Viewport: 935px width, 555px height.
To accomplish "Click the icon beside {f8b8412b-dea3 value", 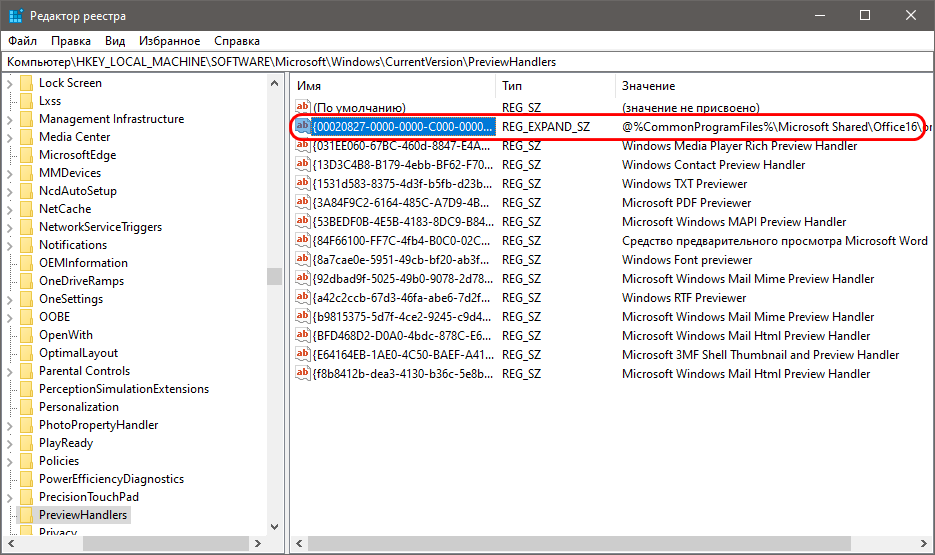I will coord(303,373).
